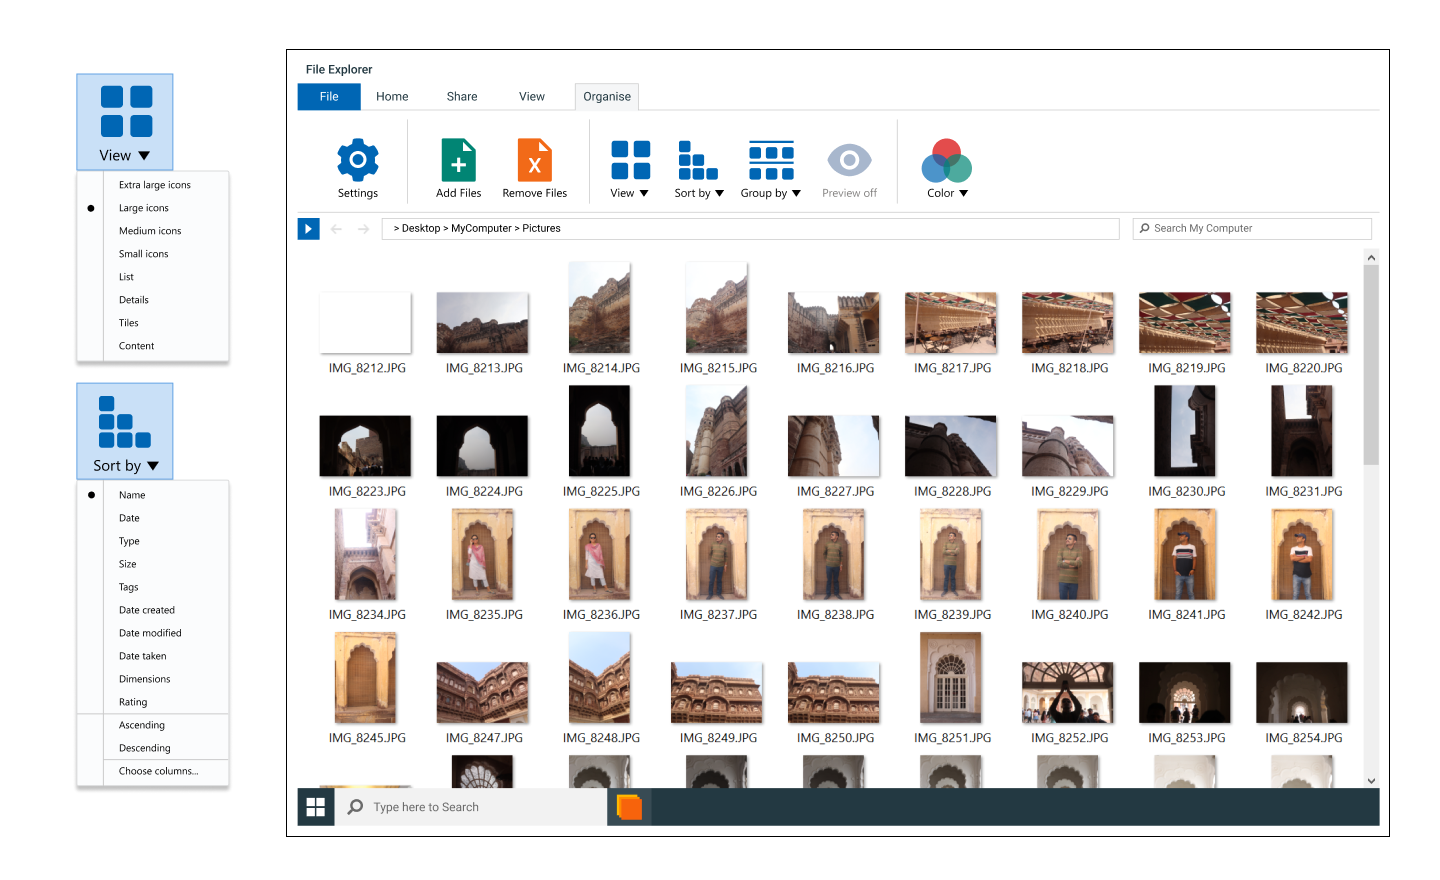Select thumbnail IMG_8251.JPG
Viewport: 1440px width, 880px height.
point(950,677)
